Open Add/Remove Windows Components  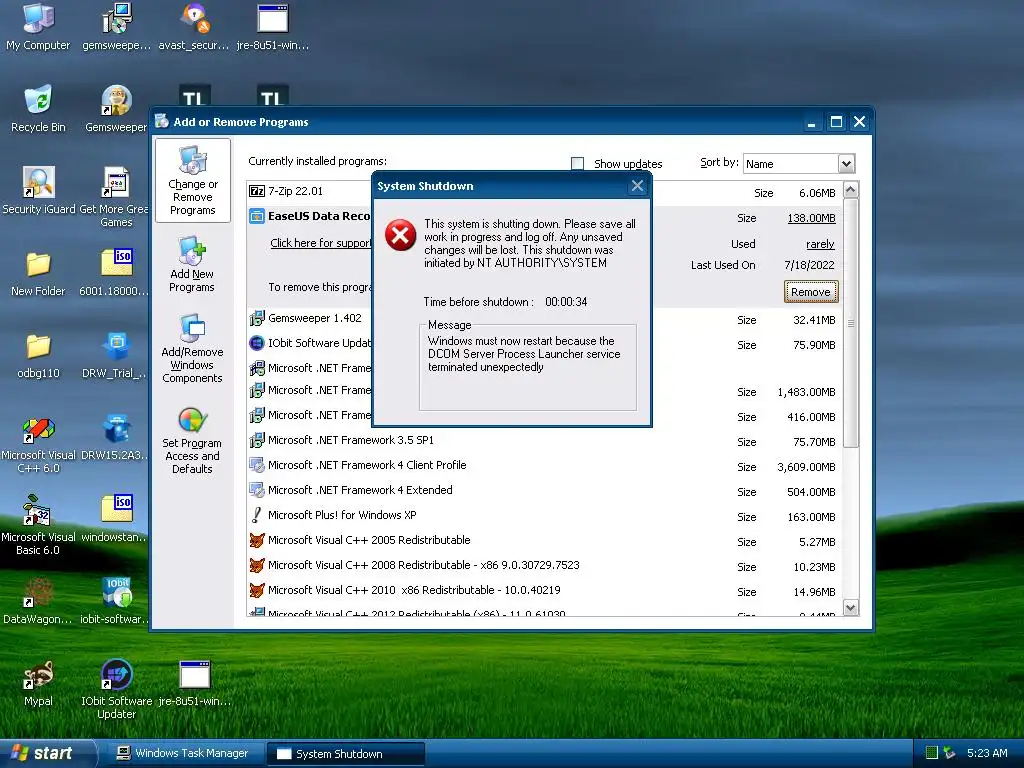[x=192, y=349]
